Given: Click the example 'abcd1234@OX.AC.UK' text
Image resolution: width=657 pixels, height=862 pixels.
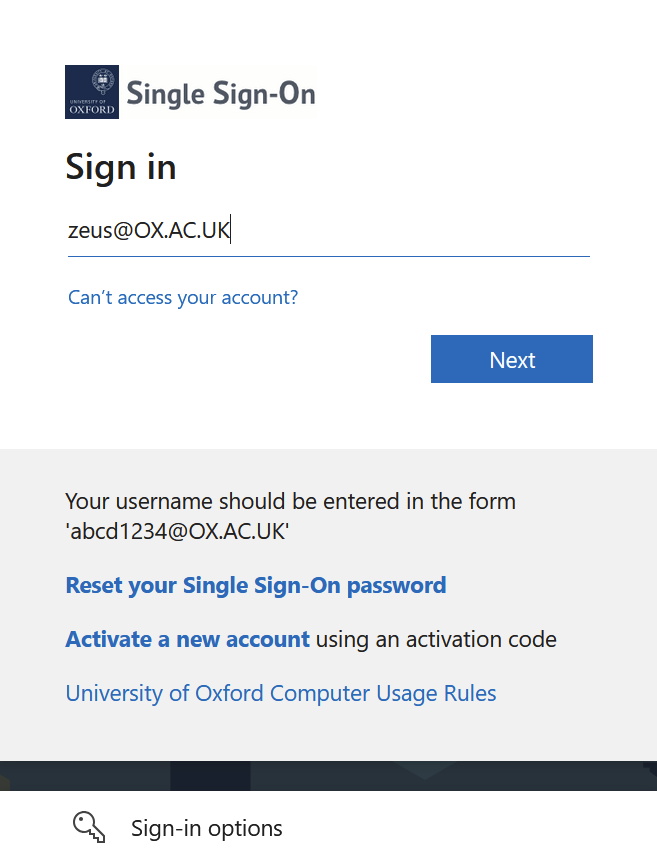Looking at the screenshot, I should click(177, 532).
